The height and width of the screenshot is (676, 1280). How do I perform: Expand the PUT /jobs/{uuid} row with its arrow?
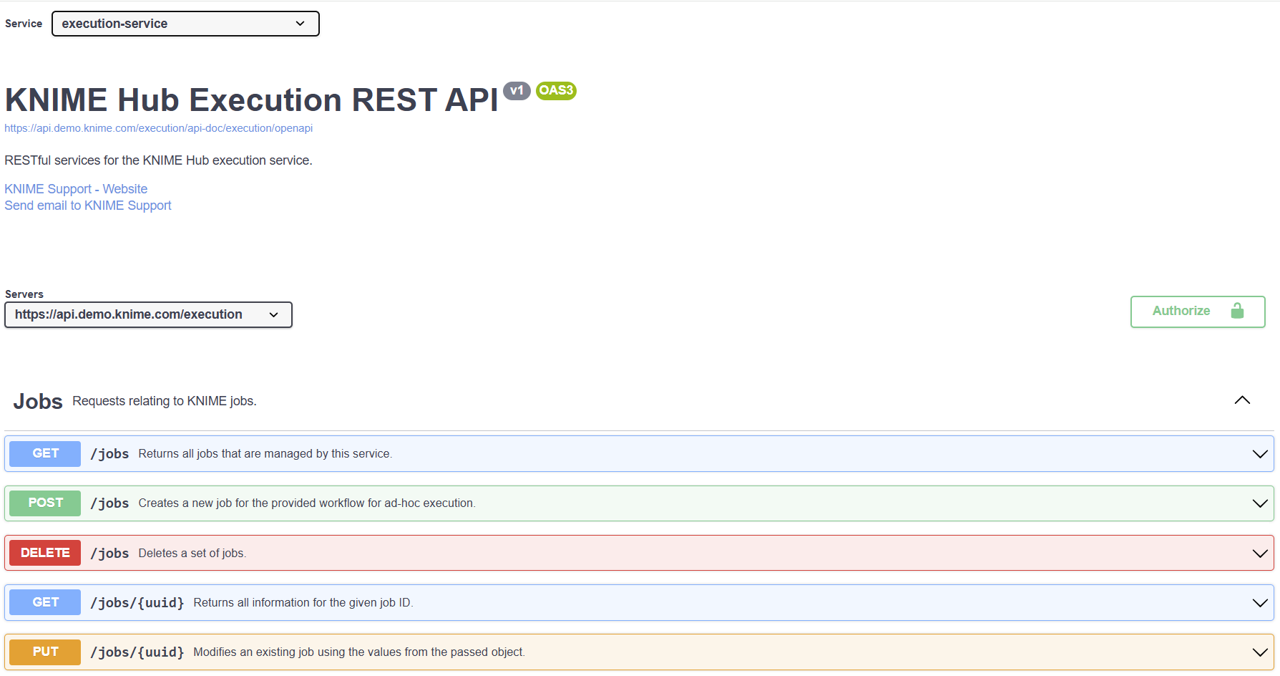click(x=1260, y=653)
